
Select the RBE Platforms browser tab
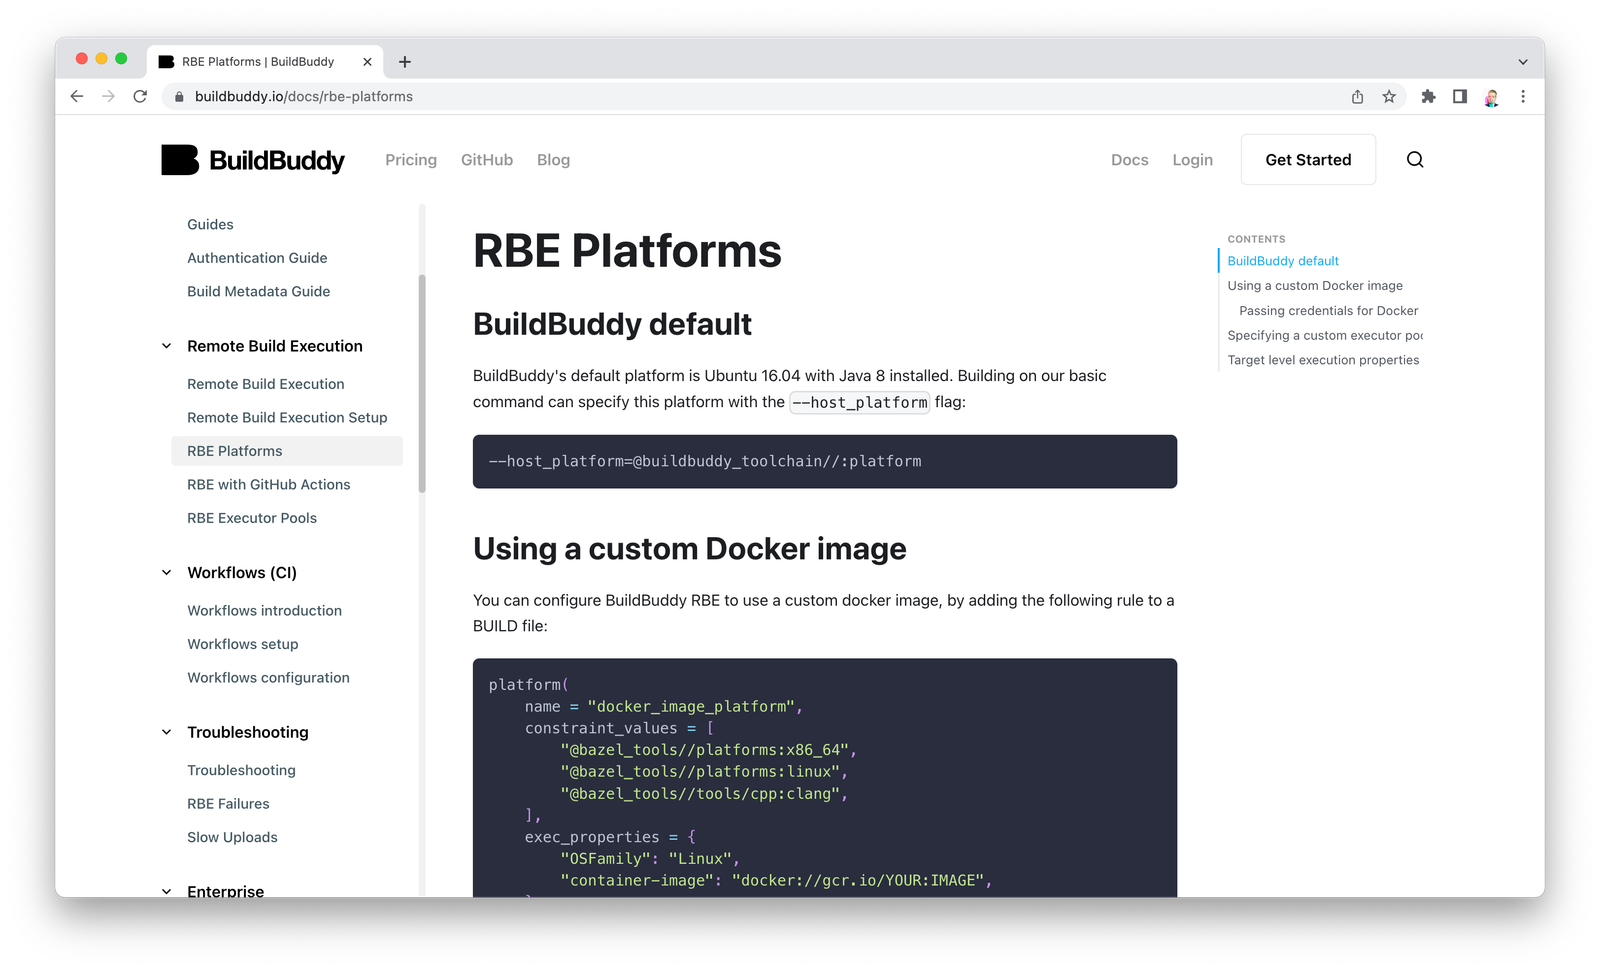(x=258, y=62)
